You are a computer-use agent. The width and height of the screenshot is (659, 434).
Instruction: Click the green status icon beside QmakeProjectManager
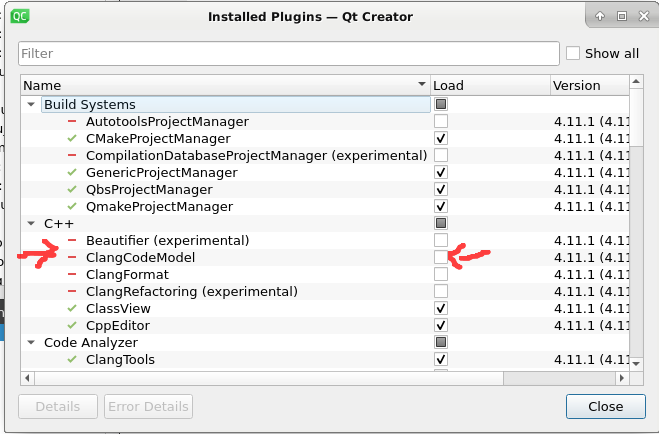(72, 206)
